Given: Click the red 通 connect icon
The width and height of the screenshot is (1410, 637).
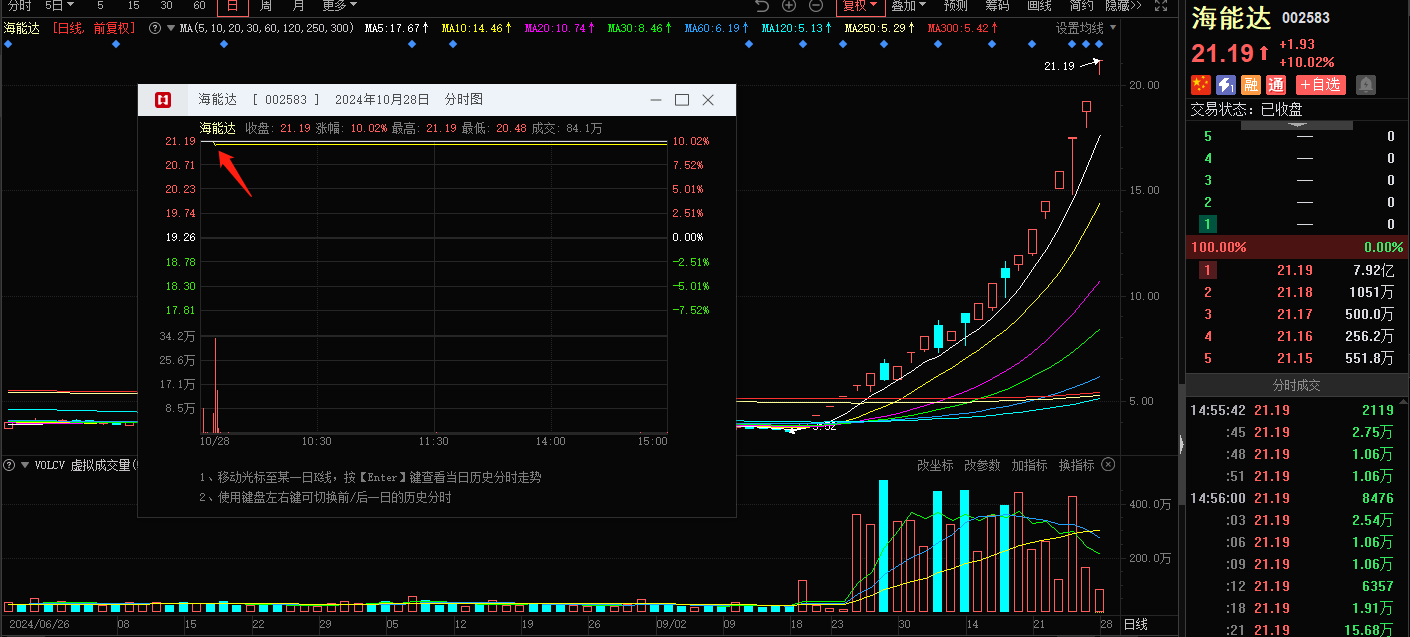Looking at the screenshot, I should (1275, 85).
